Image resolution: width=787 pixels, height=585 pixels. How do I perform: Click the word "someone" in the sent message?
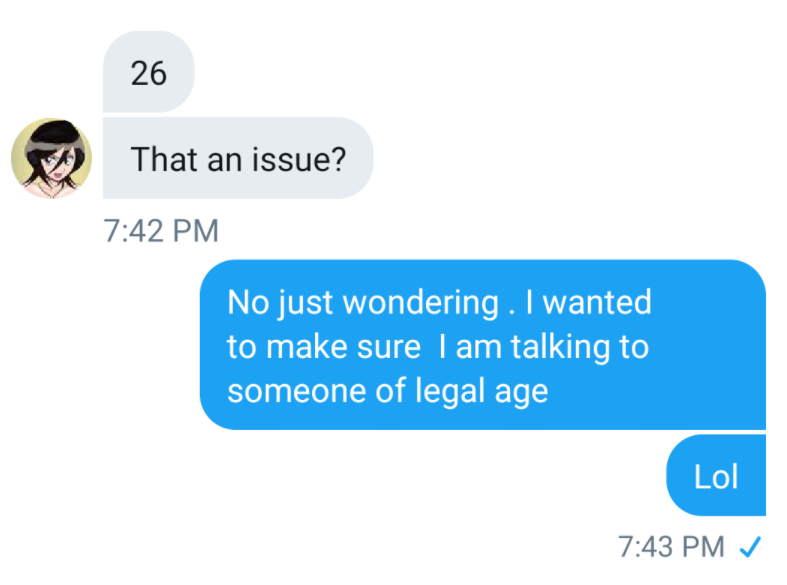point(297,391)
